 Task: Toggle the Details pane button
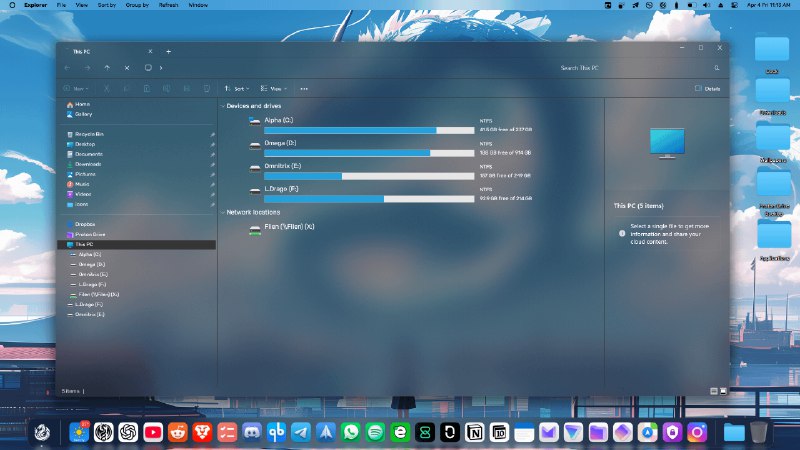click(x=707, y=89)
